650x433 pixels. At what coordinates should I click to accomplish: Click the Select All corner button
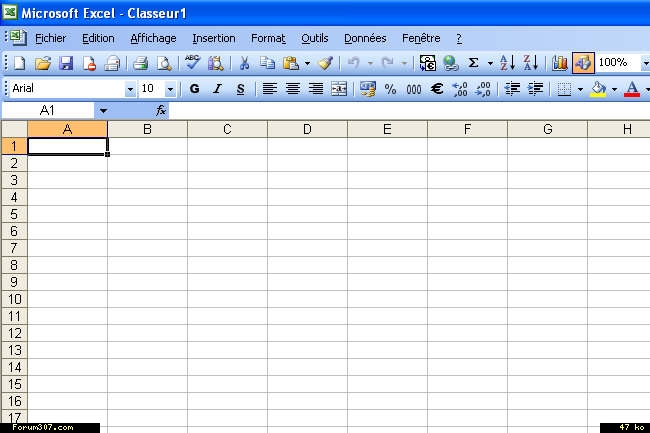pos(15,129)
